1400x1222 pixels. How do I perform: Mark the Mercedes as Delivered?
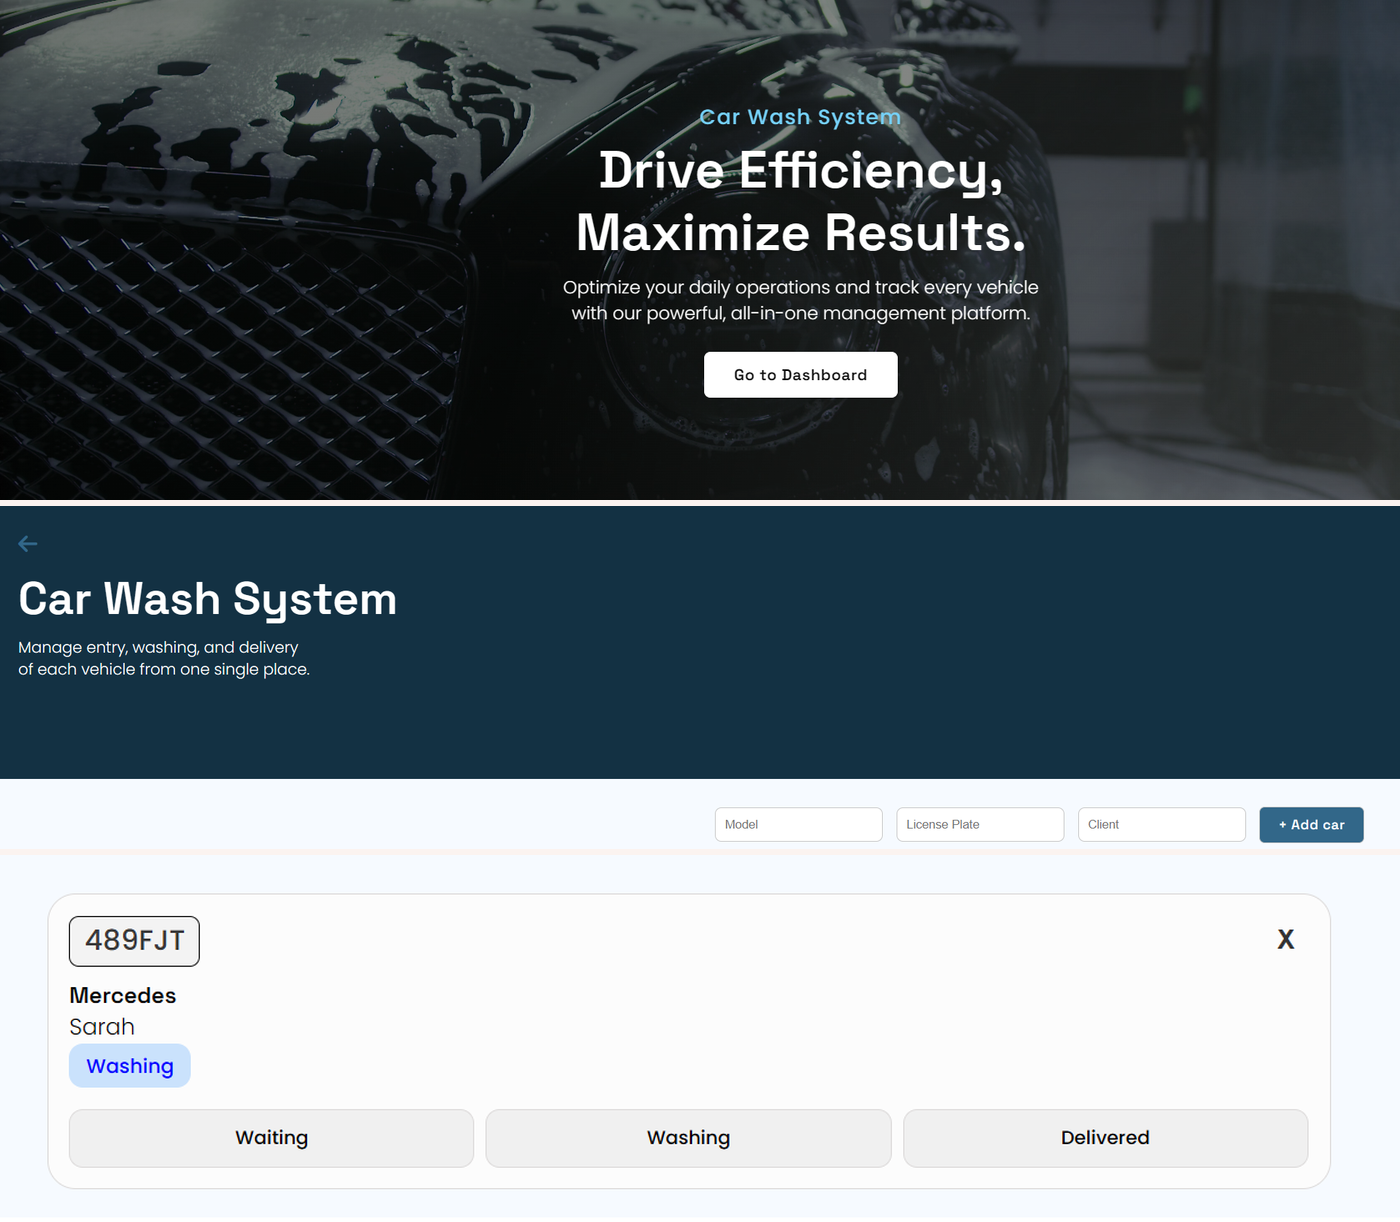pos(1105,1138)
